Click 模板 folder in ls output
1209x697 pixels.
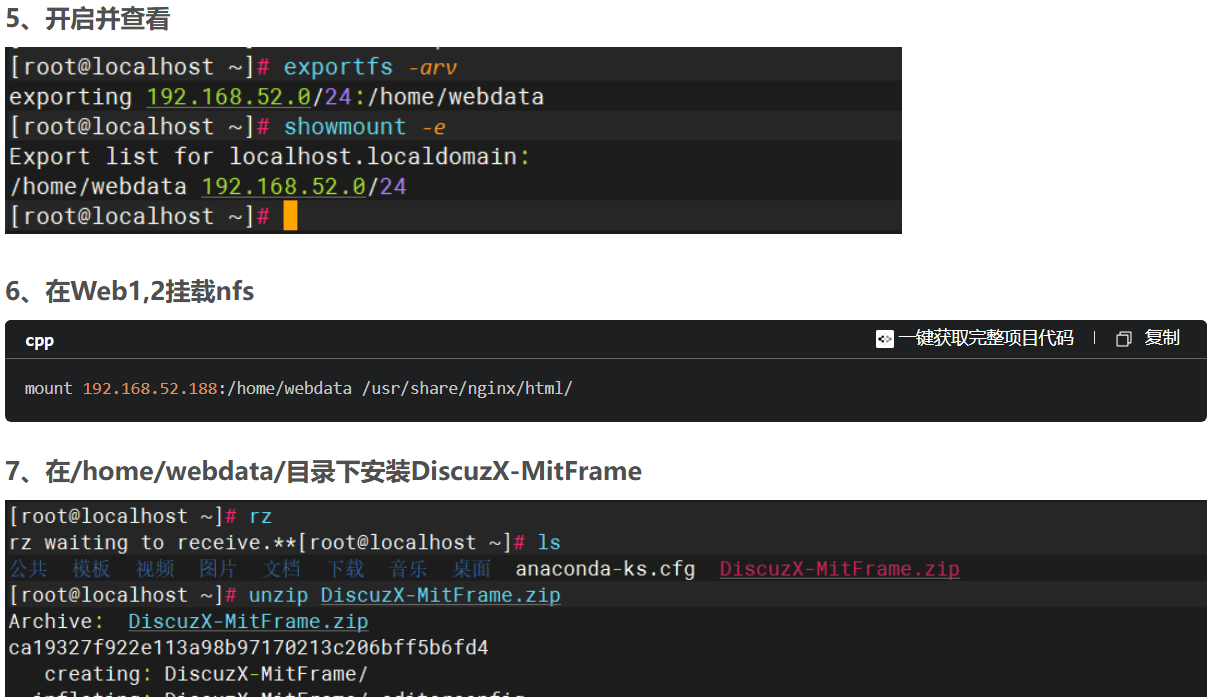pos(91,569)
